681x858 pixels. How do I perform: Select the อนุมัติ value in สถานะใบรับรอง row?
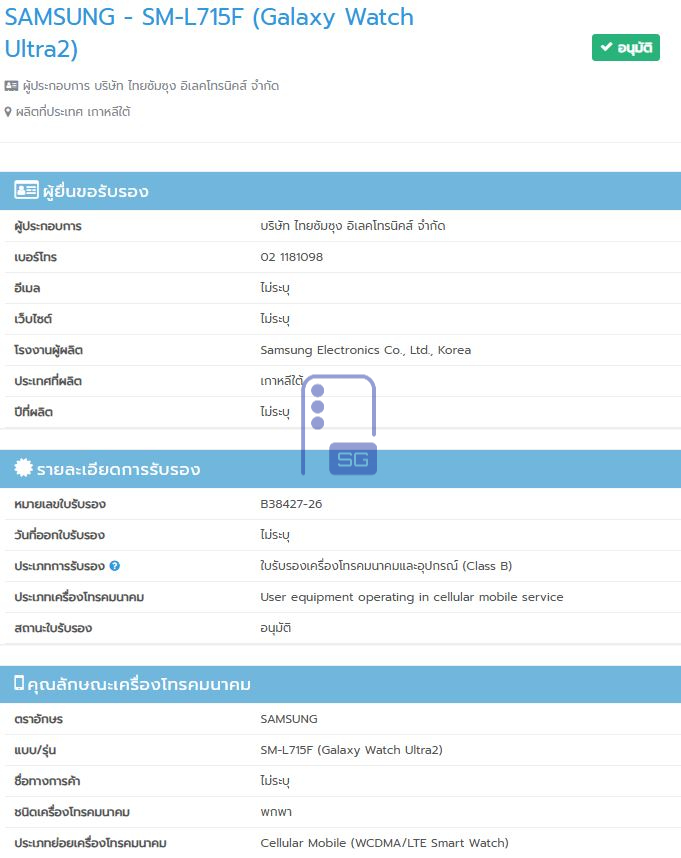click(x=276, y=628)
